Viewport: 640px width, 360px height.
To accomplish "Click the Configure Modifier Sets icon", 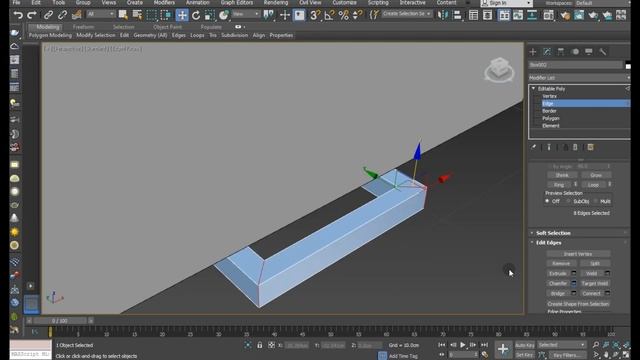I will coord(590,147).
